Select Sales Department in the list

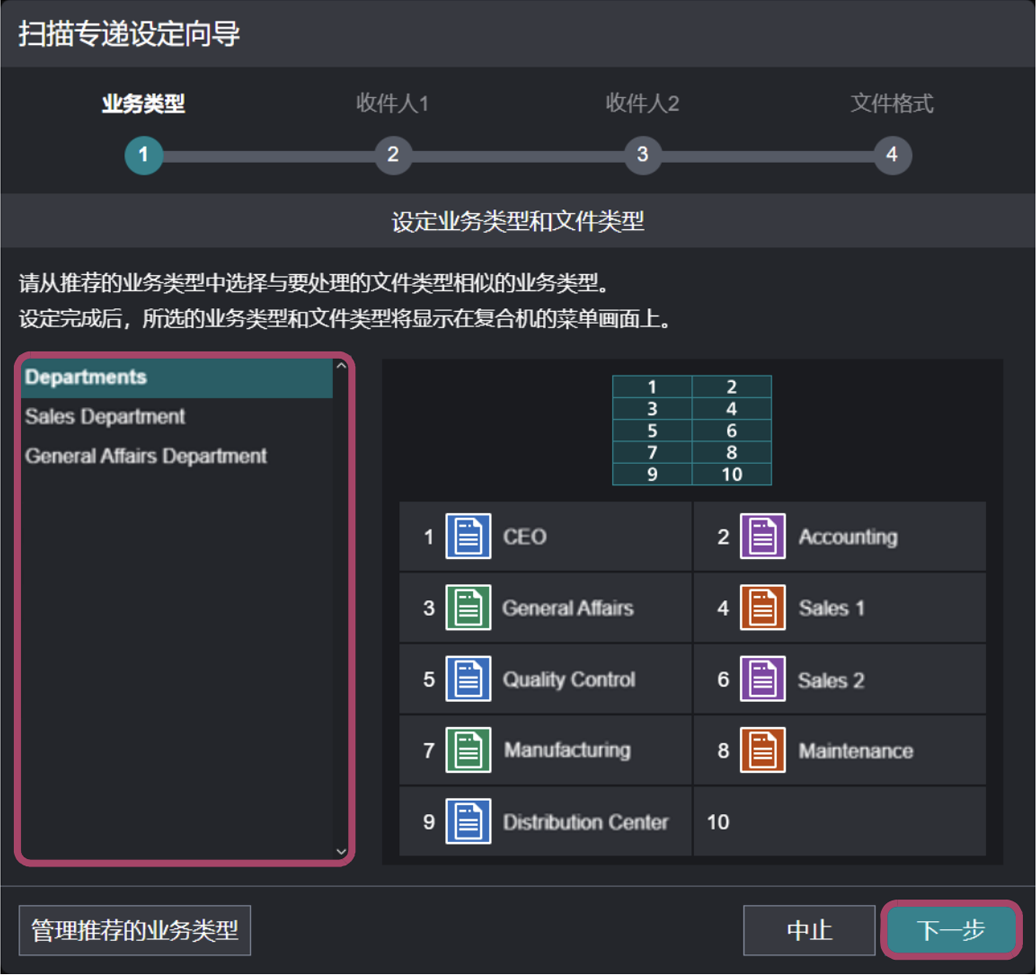coord(105,417)
